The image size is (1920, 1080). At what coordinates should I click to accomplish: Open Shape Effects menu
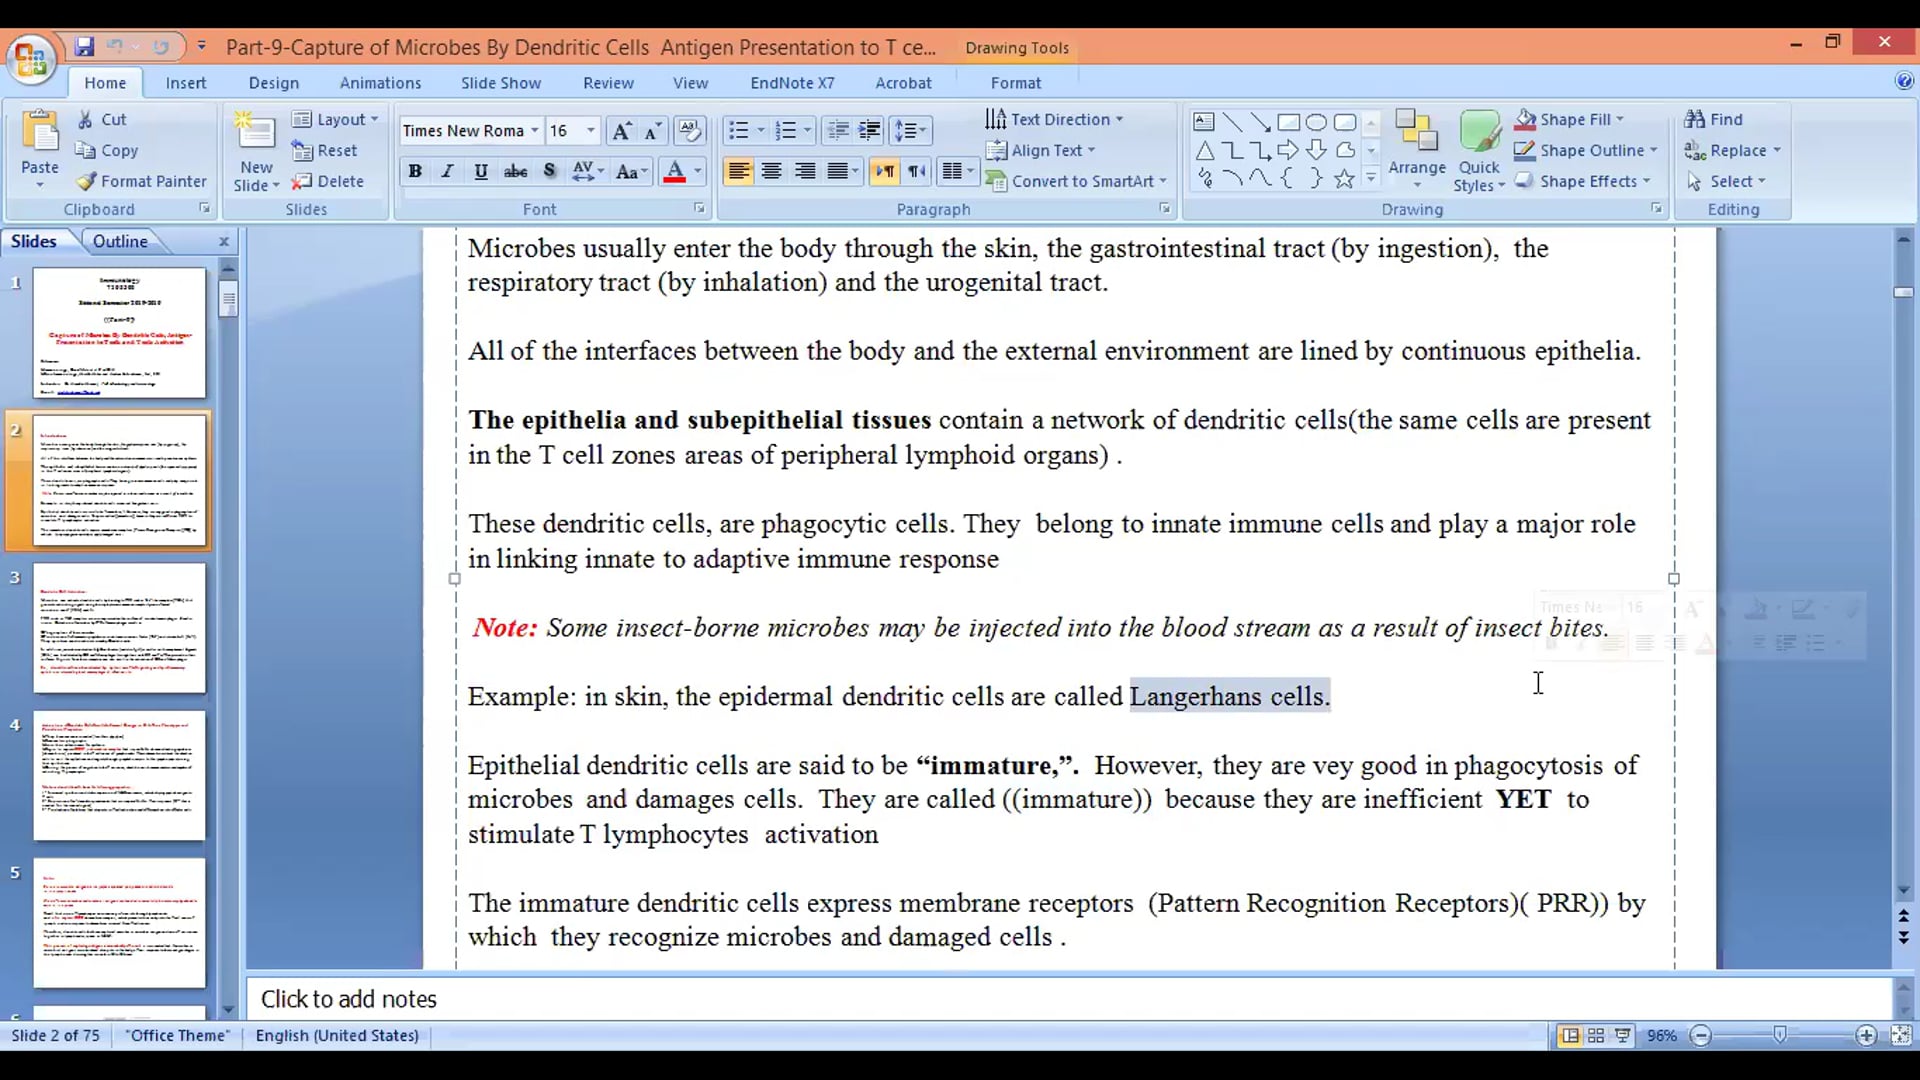[1582, 181]
